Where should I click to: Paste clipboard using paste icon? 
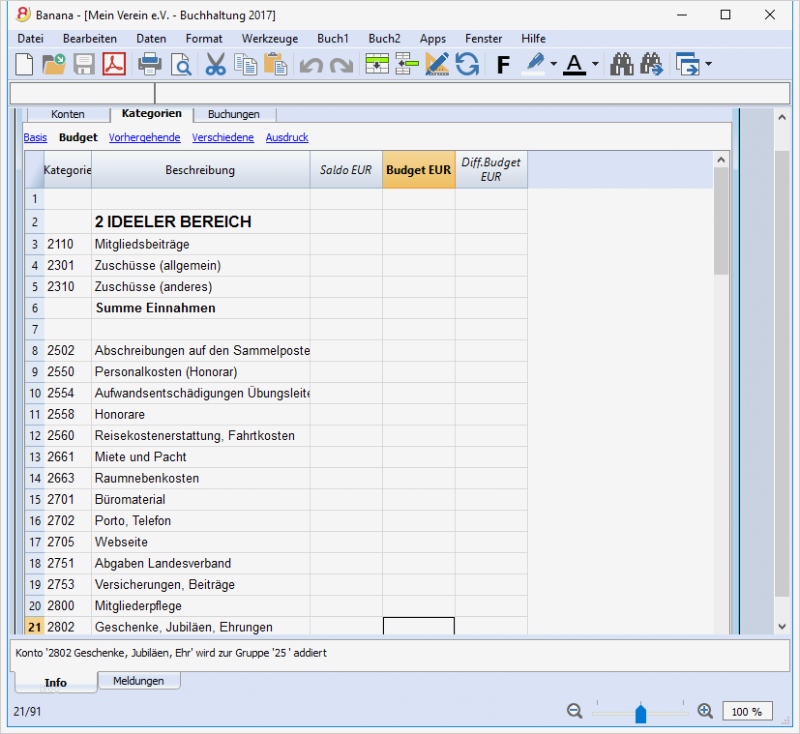point(276,65)
